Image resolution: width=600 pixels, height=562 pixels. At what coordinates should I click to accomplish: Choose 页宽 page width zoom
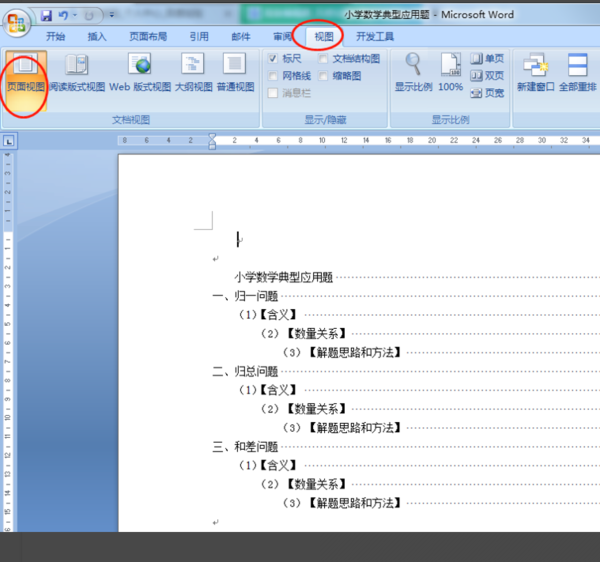[487, 93]
